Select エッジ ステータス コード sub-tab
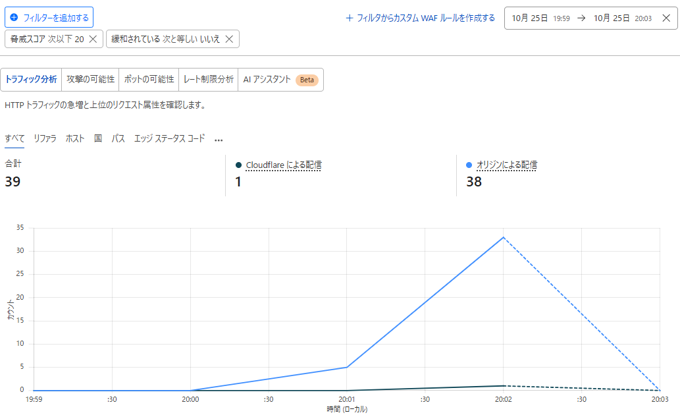This screenshot has height=417, width=680. coord(169,139)
